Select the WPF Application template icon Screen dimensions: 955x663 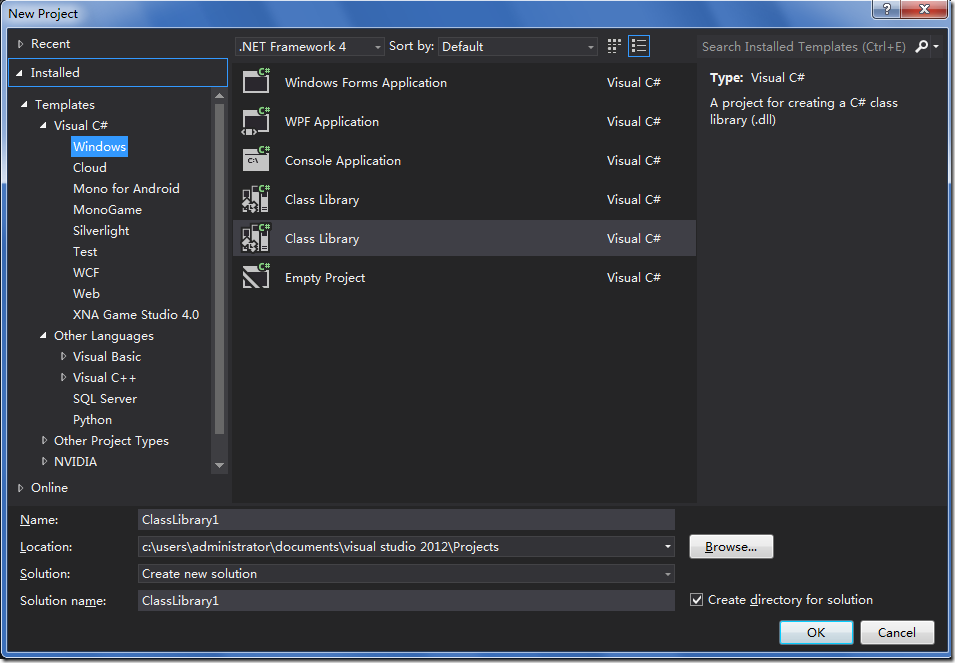[256, 121]
